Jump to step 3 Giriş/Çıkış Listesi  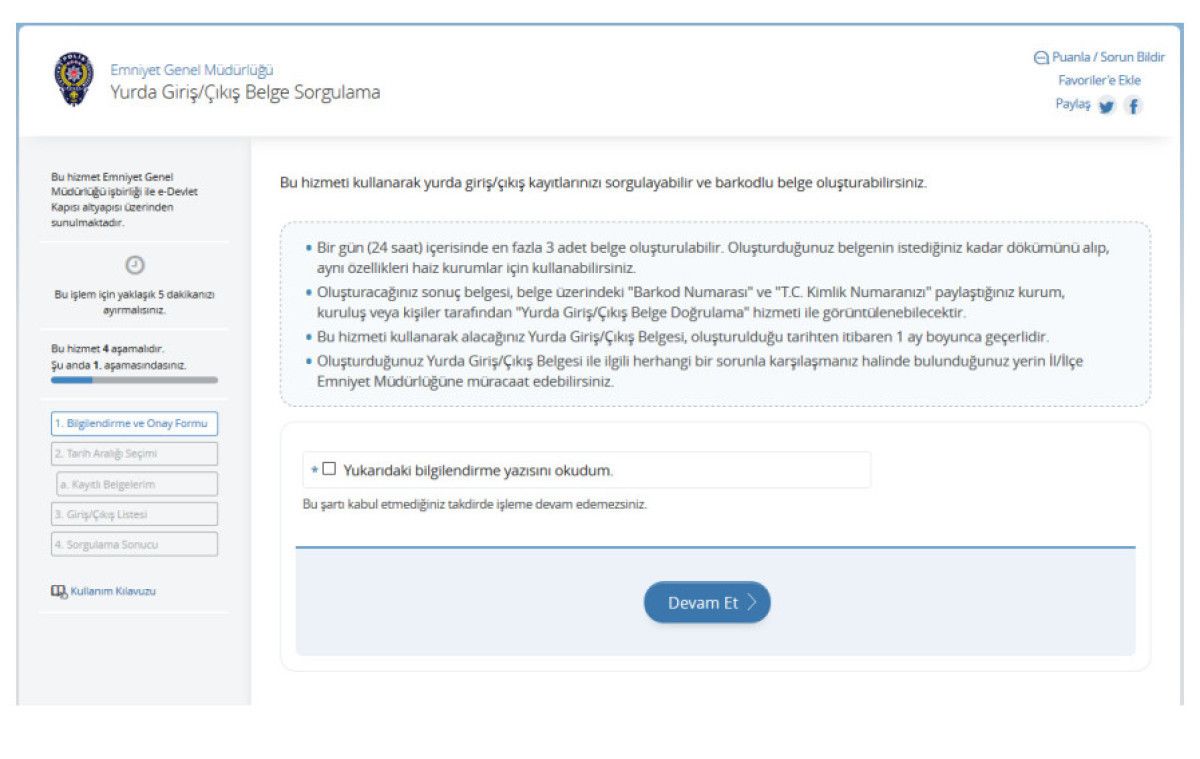click(134, 514)
